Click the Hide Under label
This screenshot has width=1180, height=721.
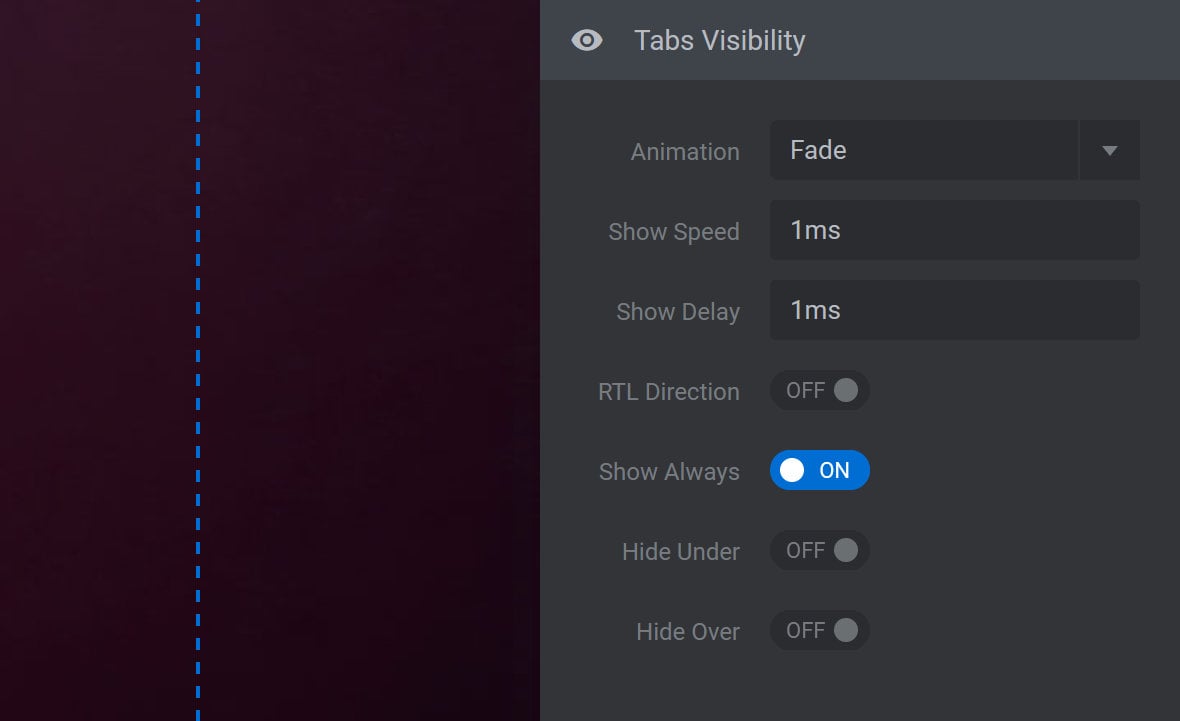point(680,552)
